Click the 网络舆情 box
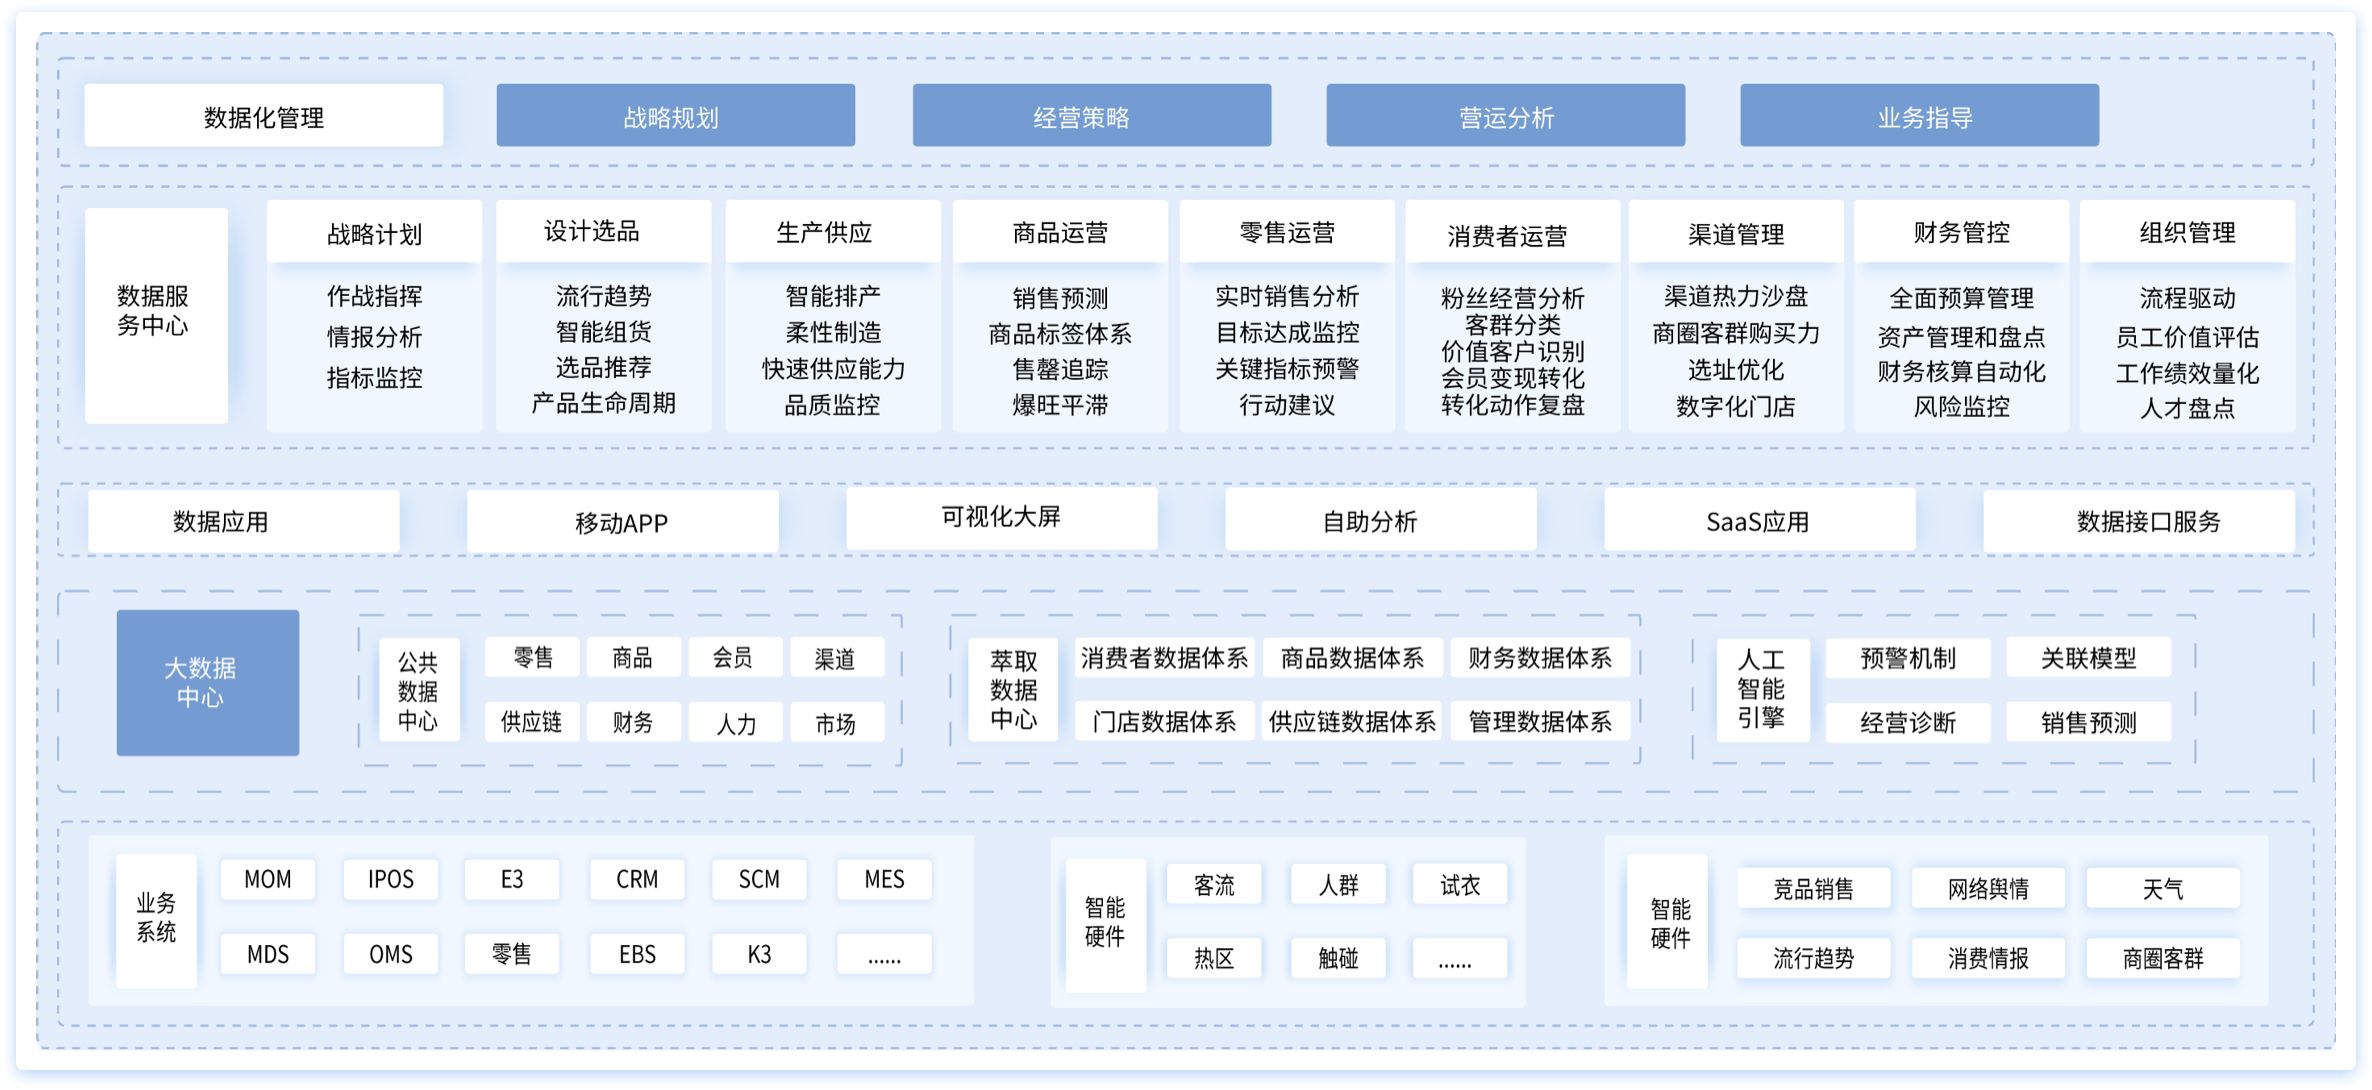The height and width of the screenshot is (1090, 2372). point(1987,888)
